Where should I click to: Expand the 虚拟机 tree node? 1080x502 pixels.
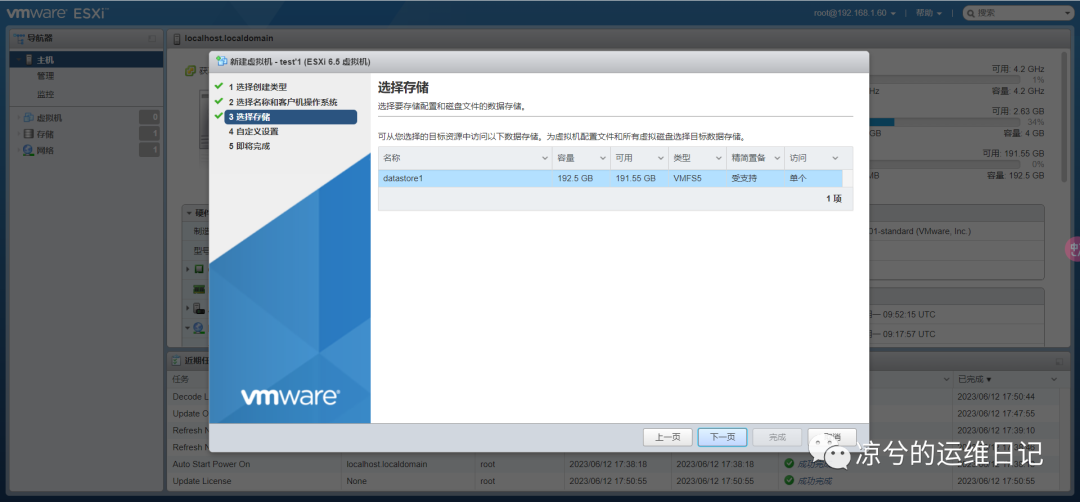pyautogui.click(x=18, y=118)
